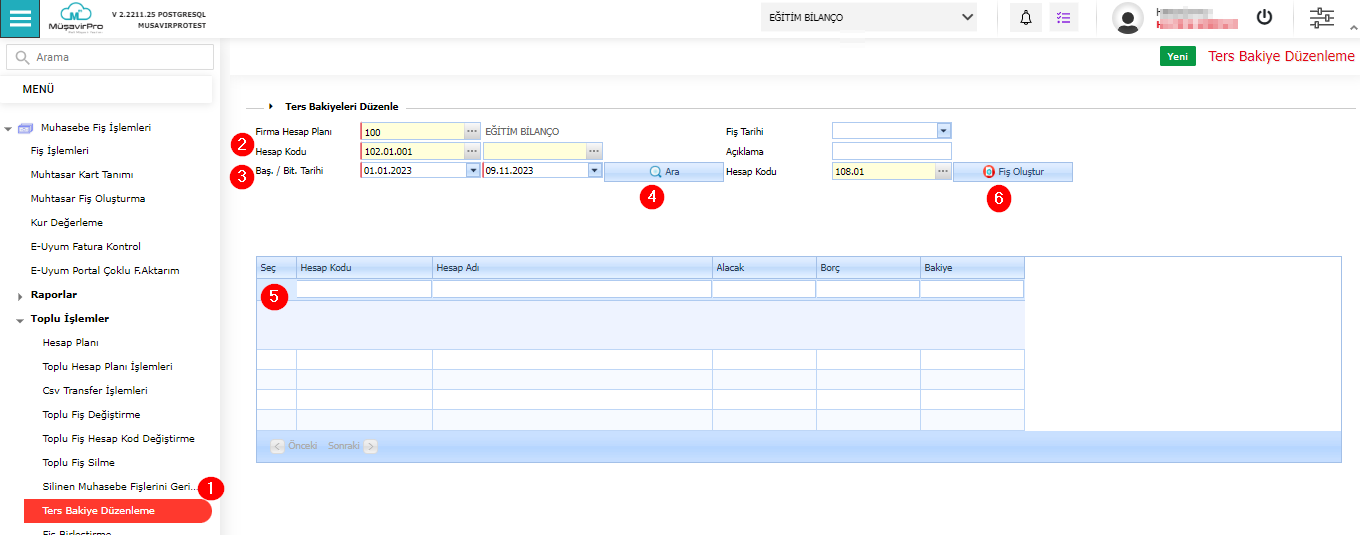Click the Arama search field
This screenshot has height=535, width=1360.
click(x=110, y=58)
